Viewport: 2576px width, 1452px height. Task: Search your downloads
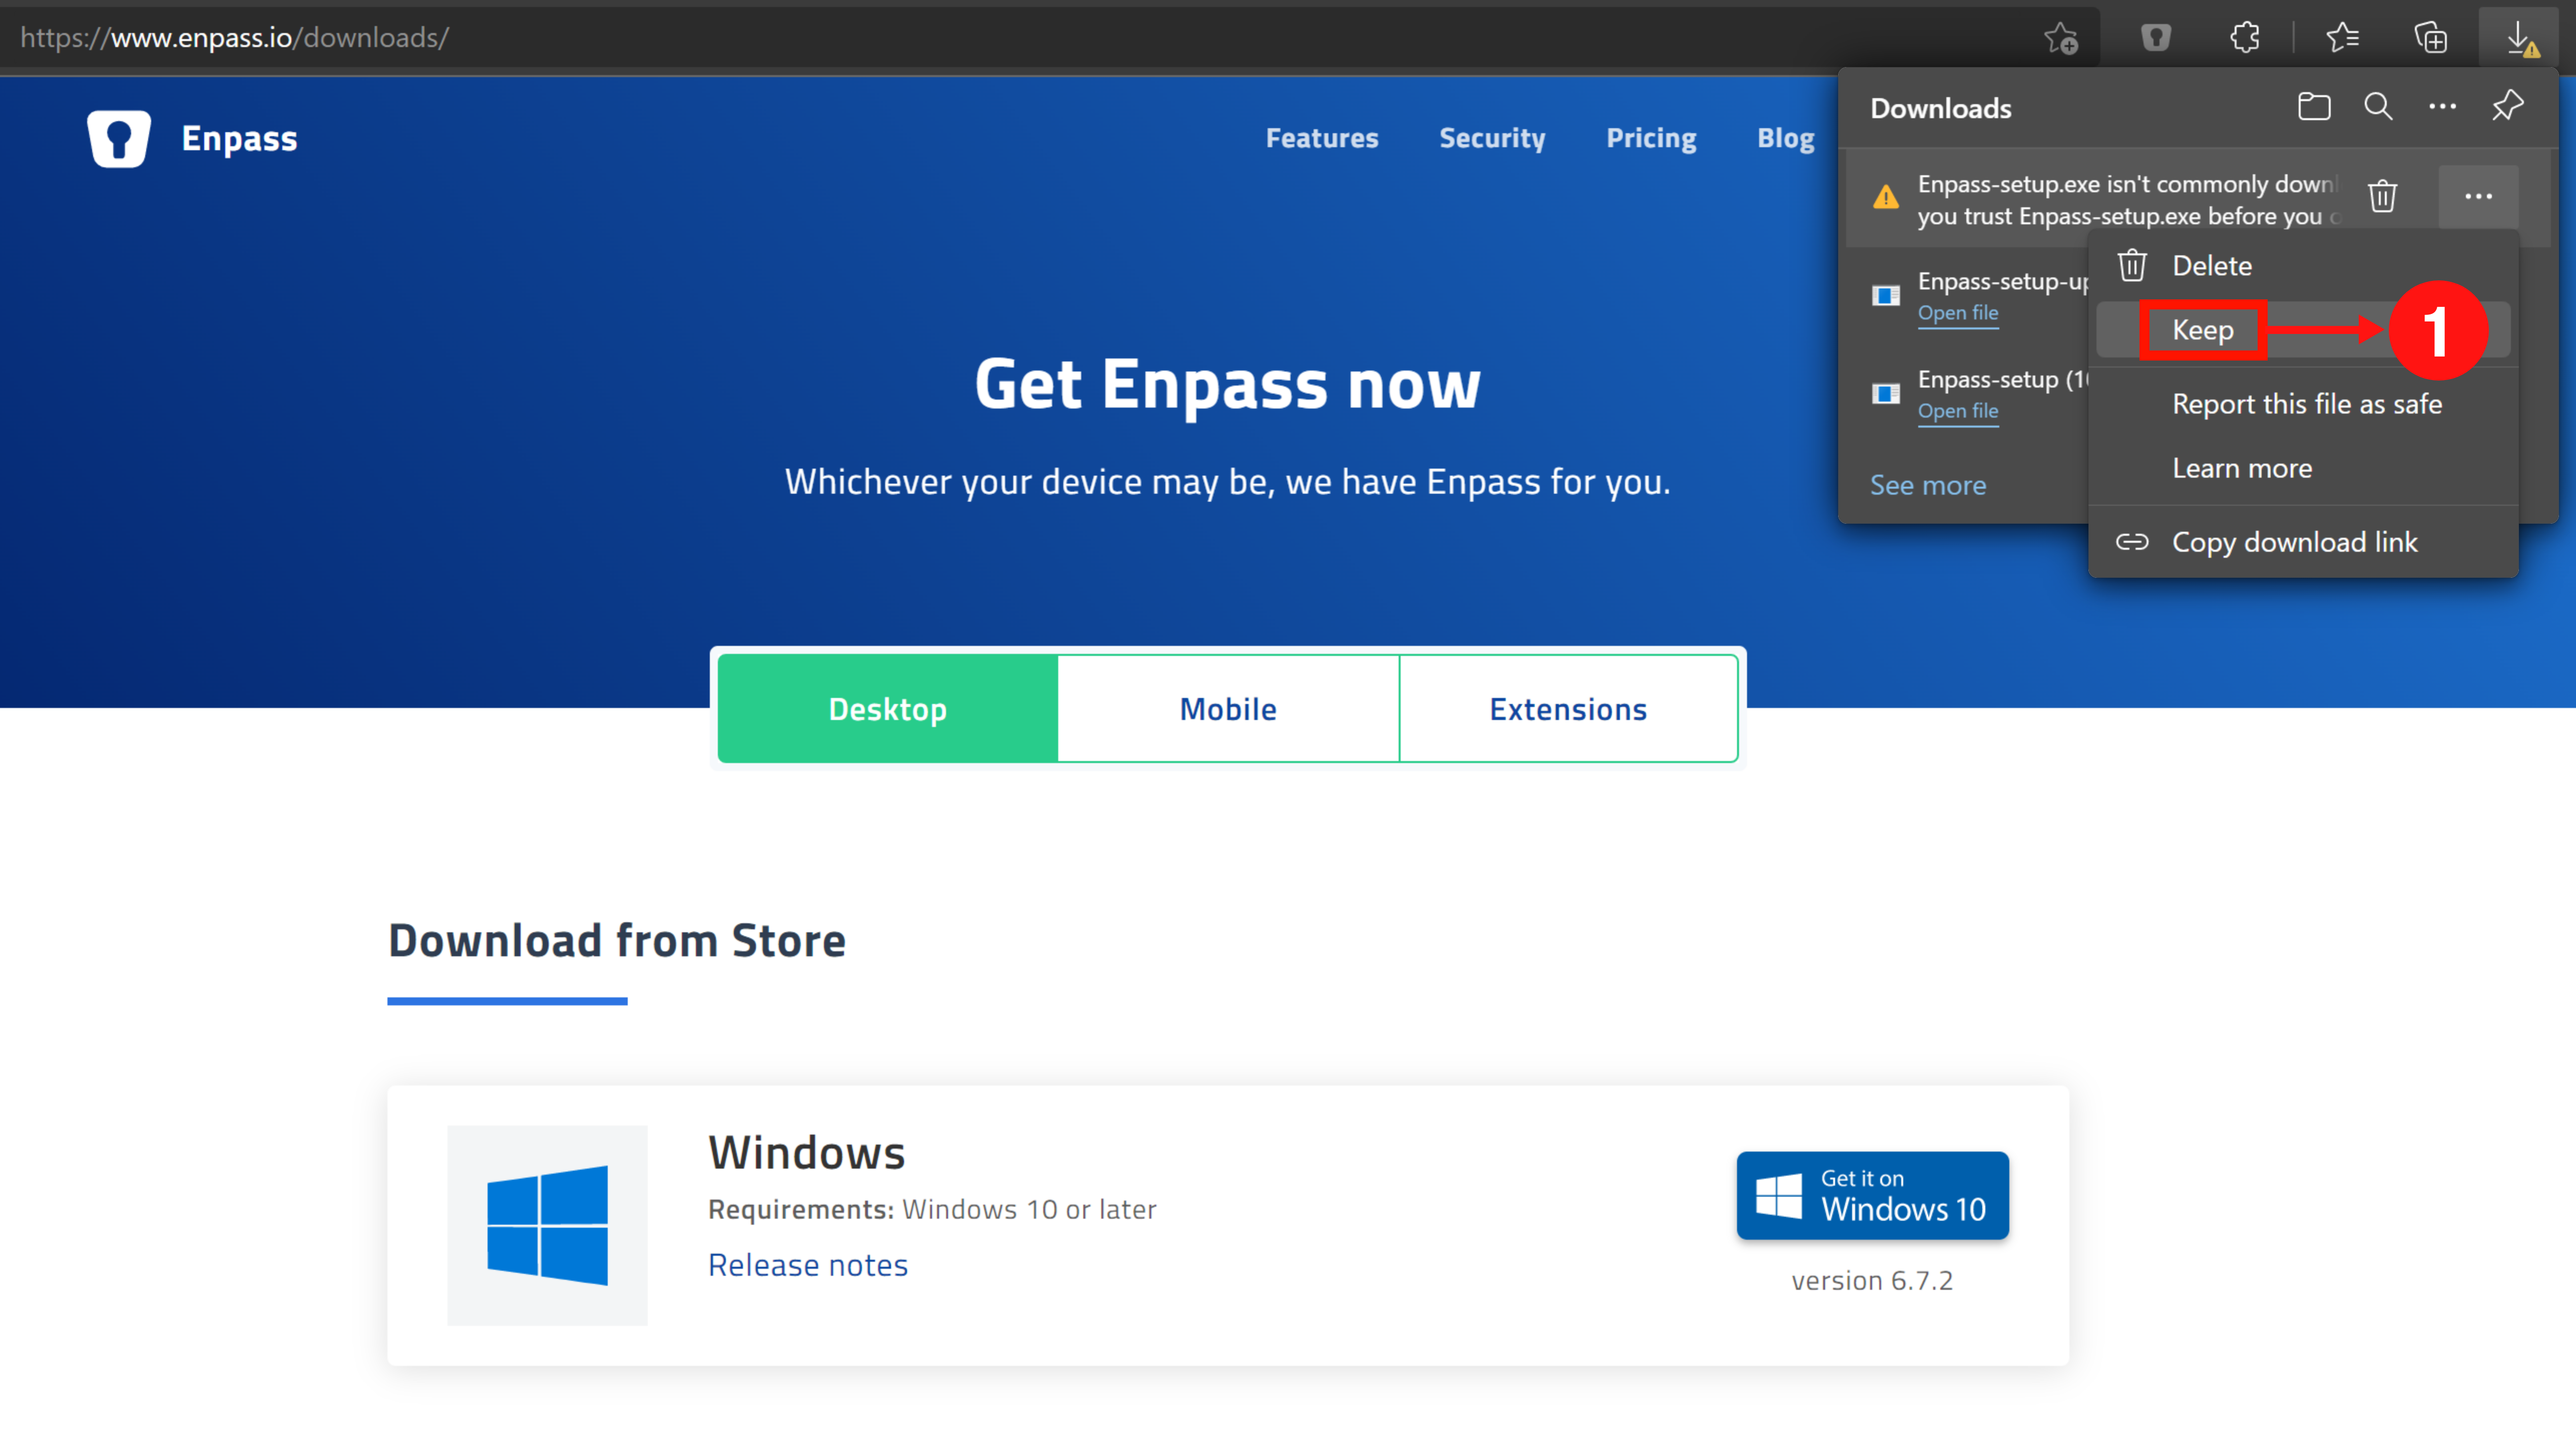point(2378,106)
